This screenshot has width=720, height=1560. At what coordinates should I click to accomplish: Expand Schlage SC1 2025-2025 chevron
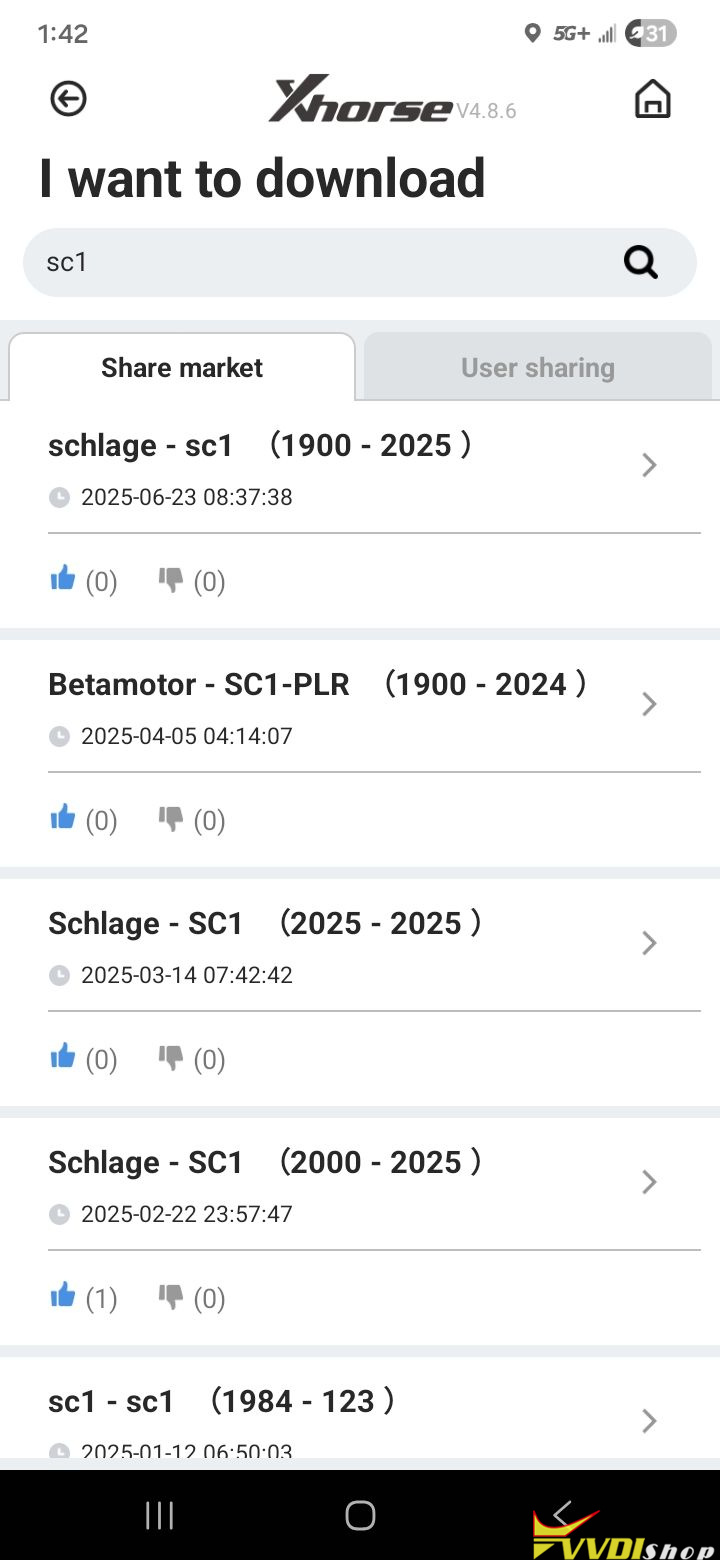tap(649, 943)
